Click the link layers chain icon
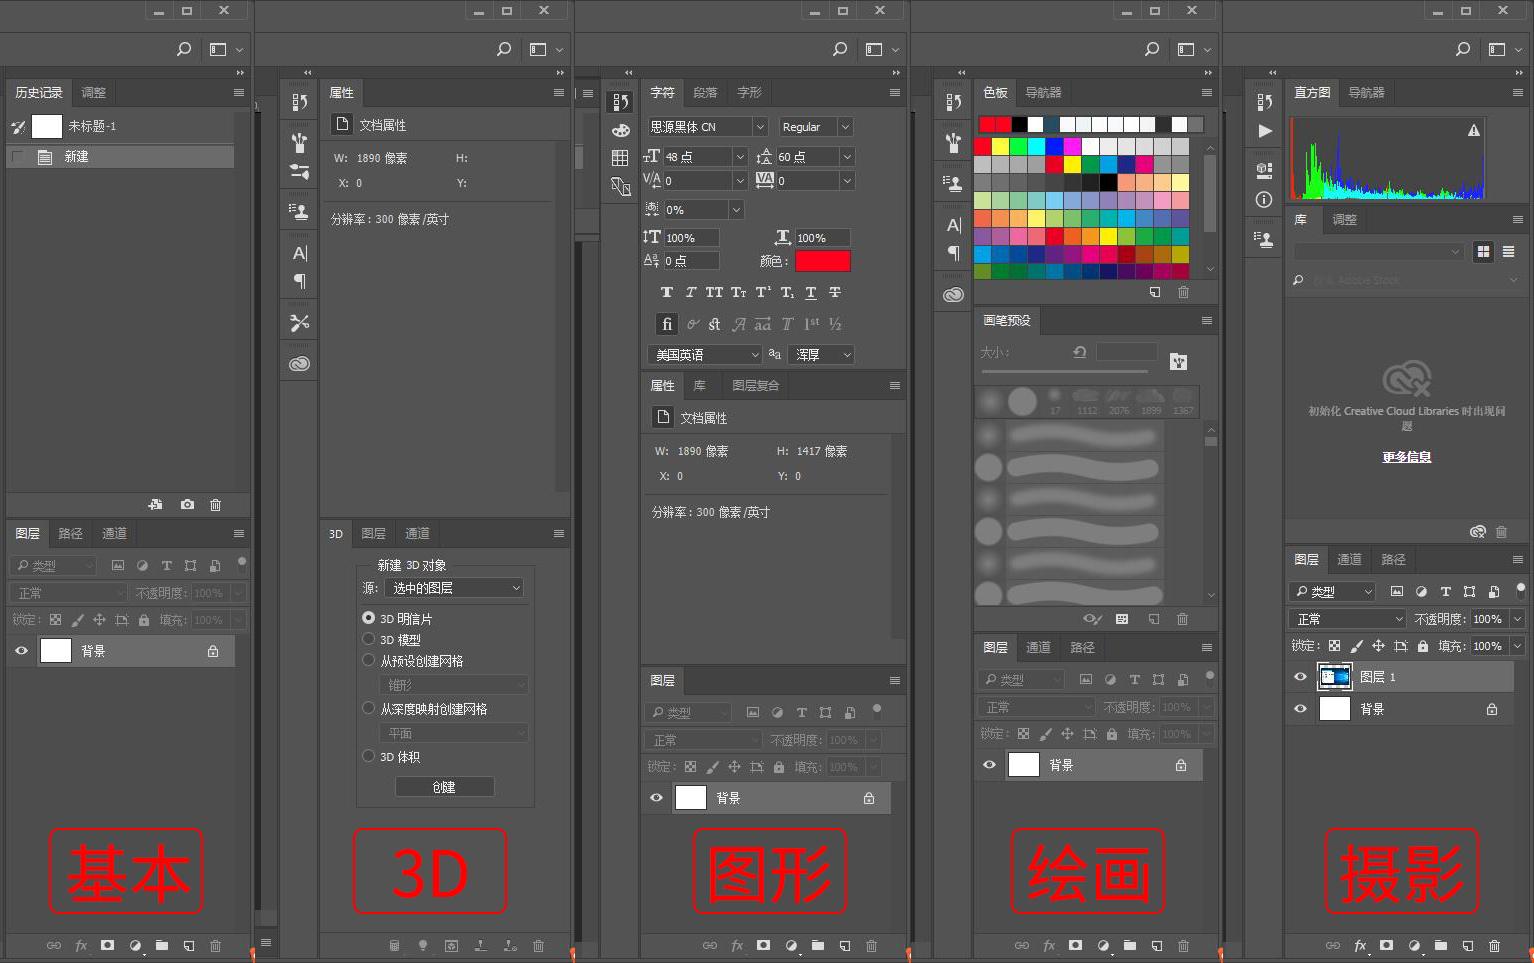Viewport: 1534px width, 963px height. tap(710, 945)
